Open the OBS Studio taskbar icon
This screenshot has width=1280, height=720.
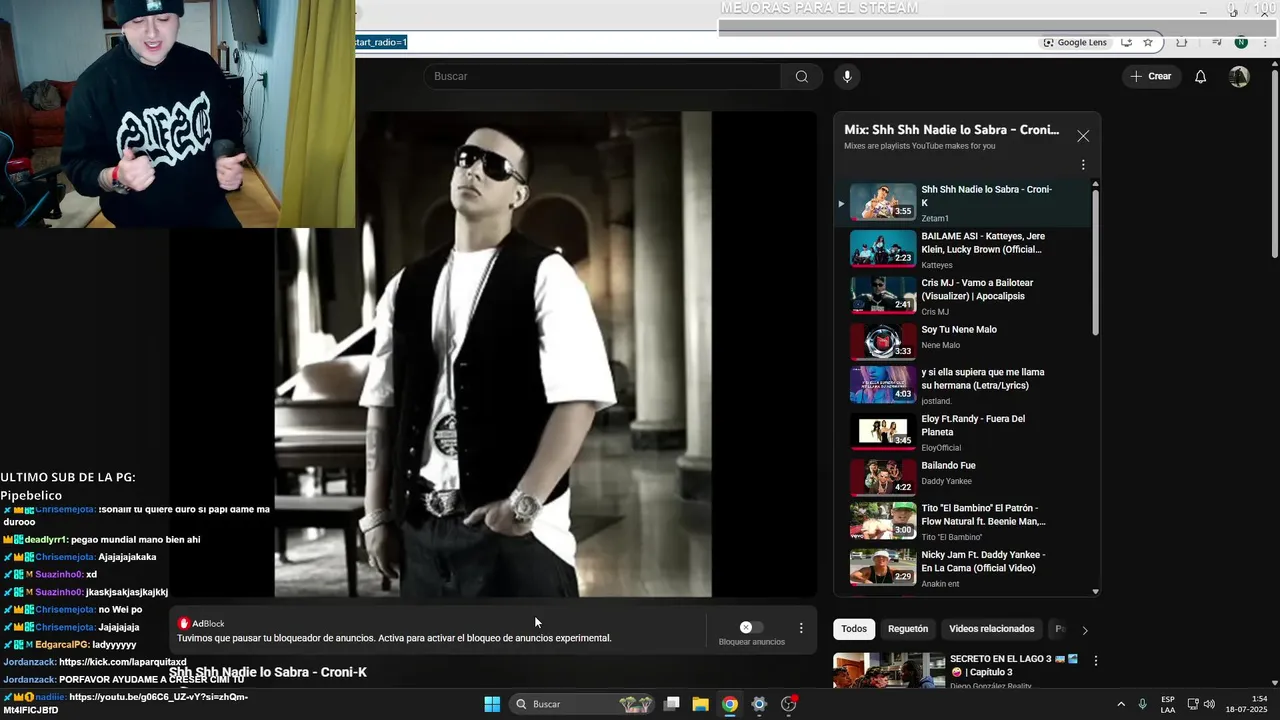(788, 704)
